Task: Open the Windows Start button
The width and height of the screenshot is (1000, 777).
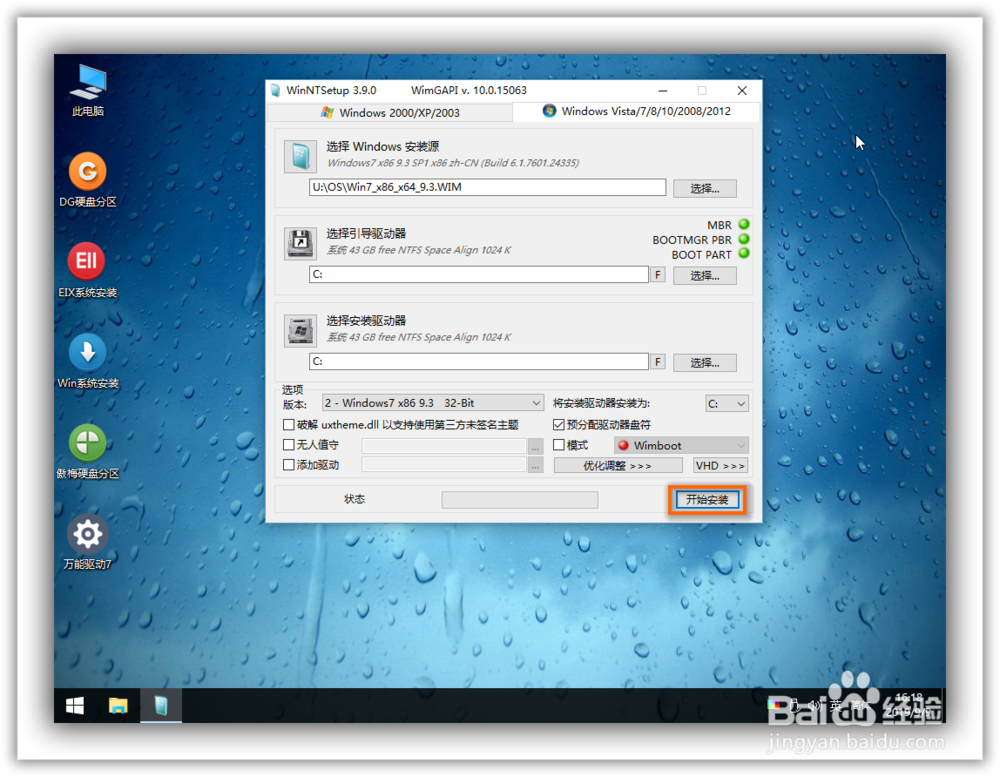Action: point(75,706)
